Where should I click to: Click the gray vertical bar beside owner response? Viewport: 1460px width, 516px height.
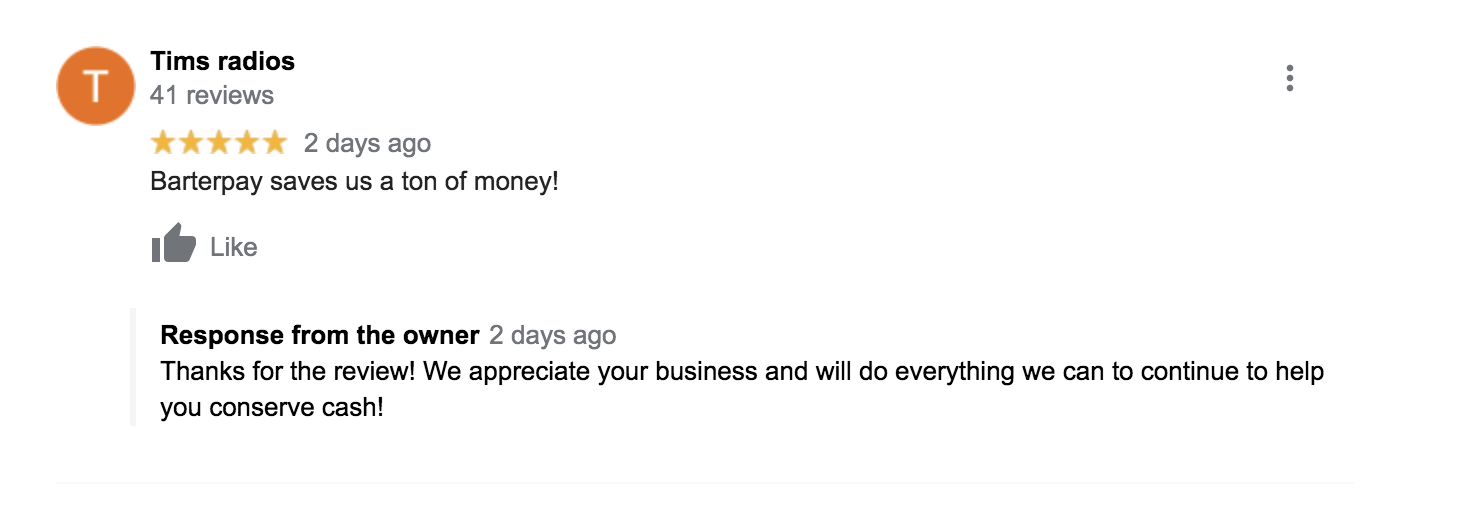pyautogui.click(x=133, y=366)
